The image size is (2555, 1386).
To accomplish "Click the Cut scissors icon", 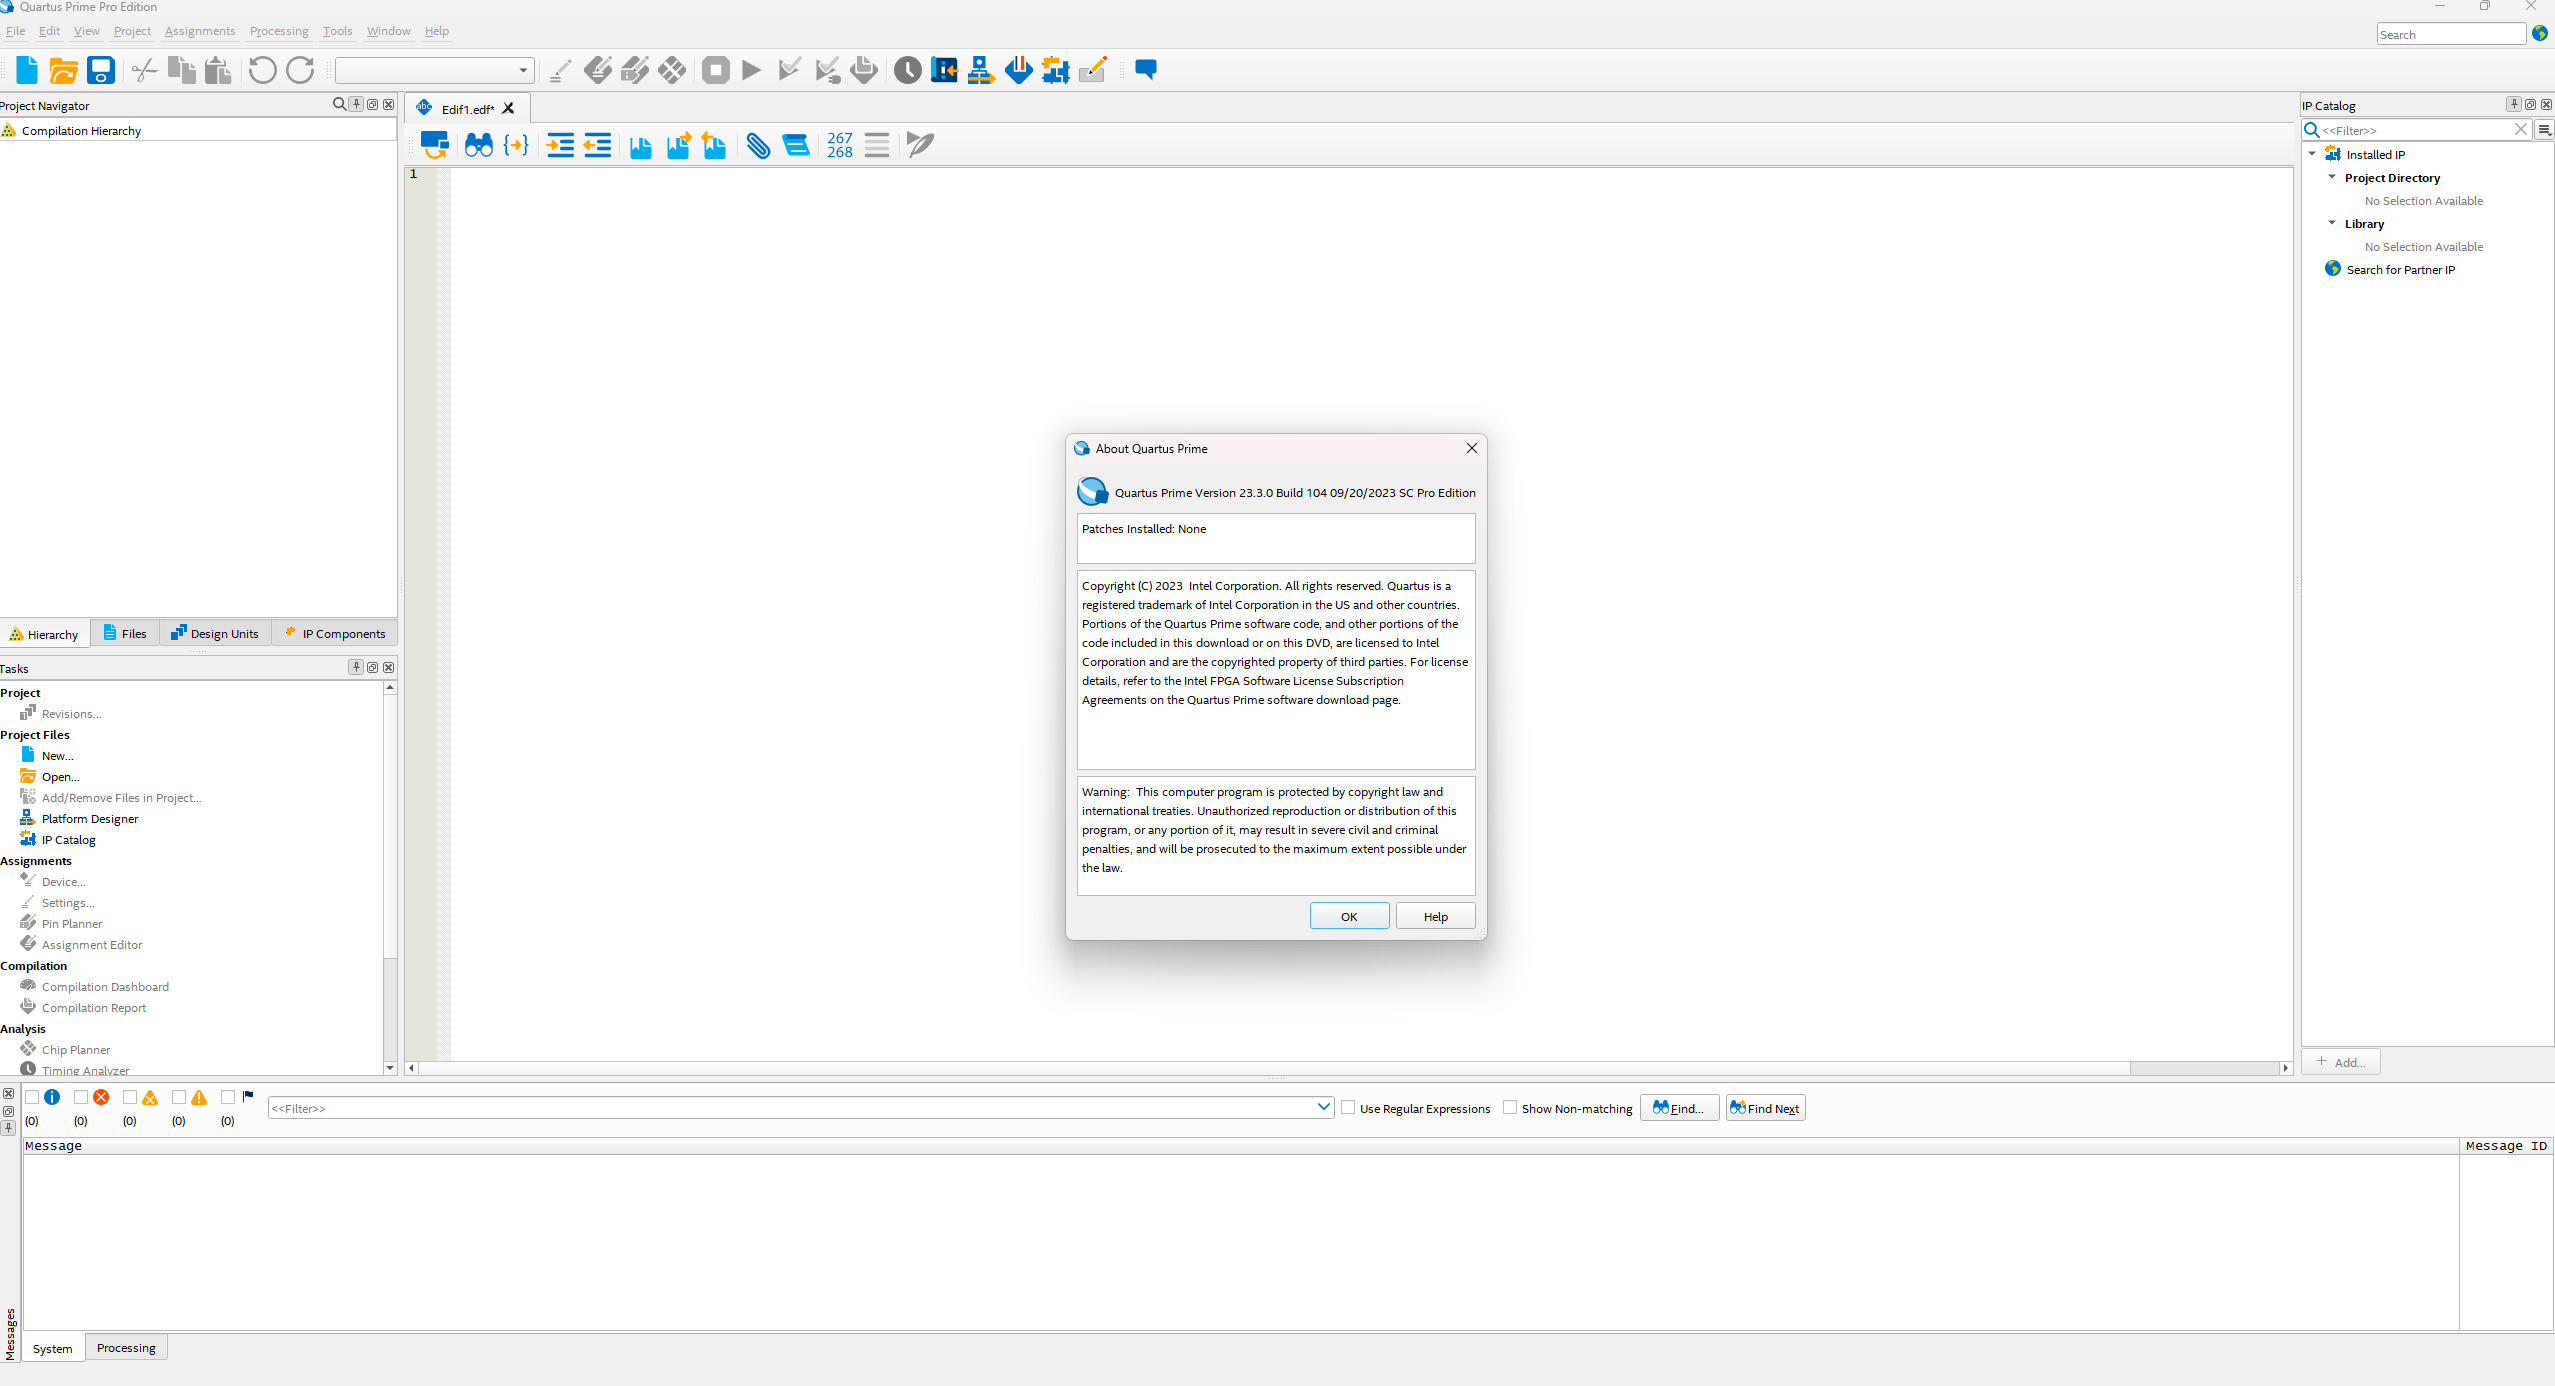I will (x=145, y=70).
